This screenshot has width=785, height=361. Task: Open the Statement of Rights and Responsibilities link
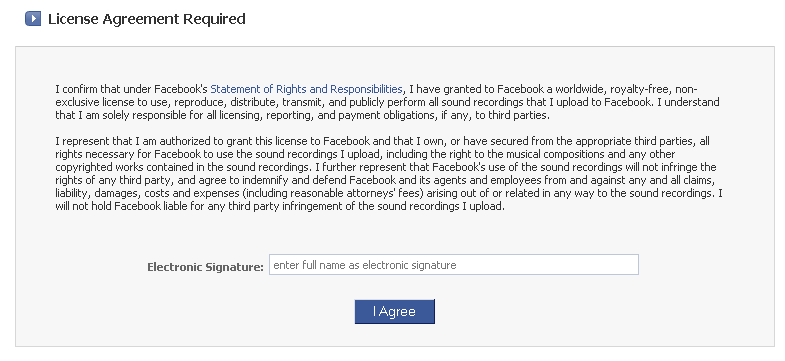point(306,89)
